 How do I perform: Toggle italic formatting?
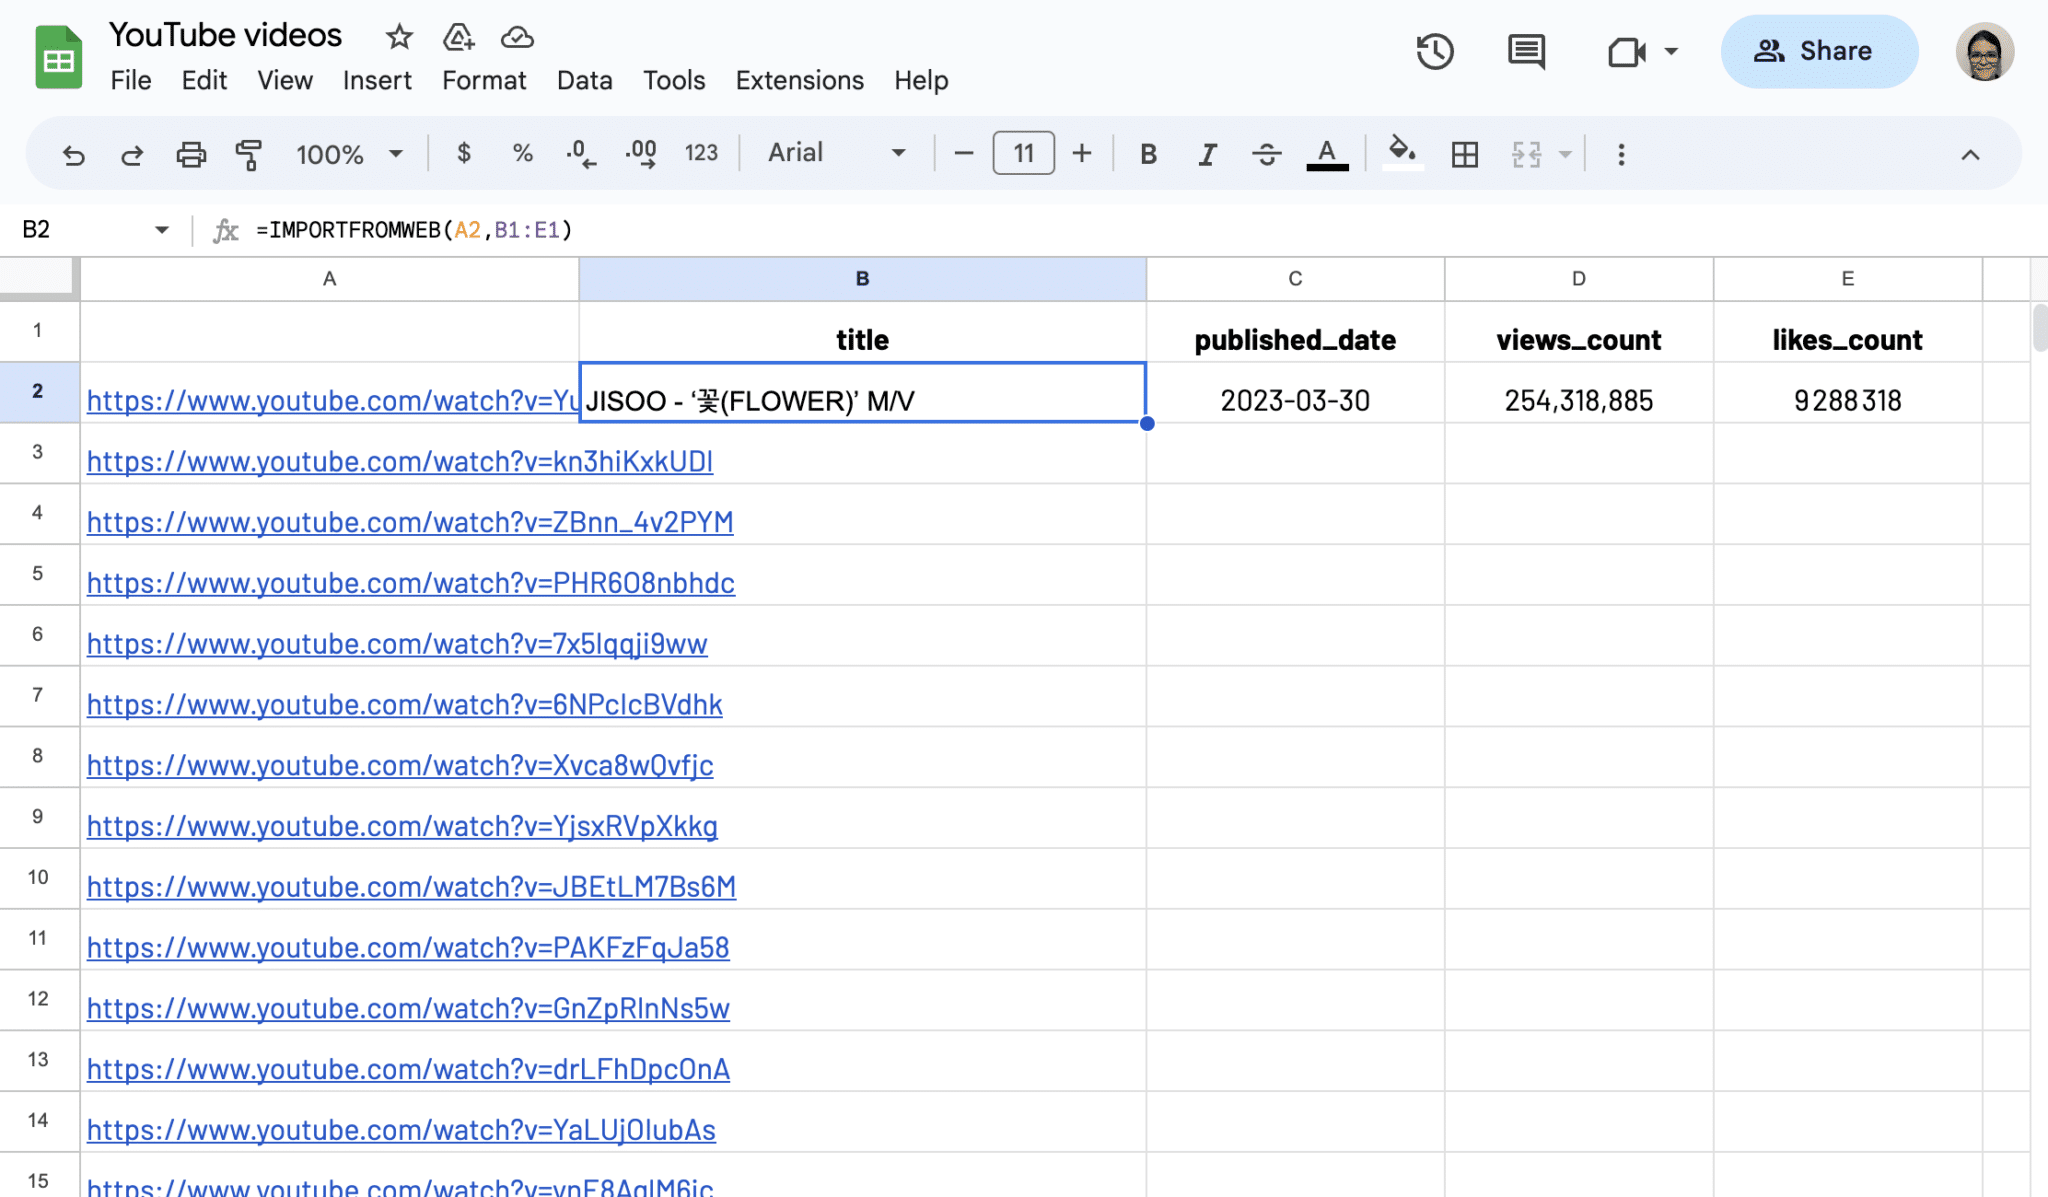tap(1206, 154)
